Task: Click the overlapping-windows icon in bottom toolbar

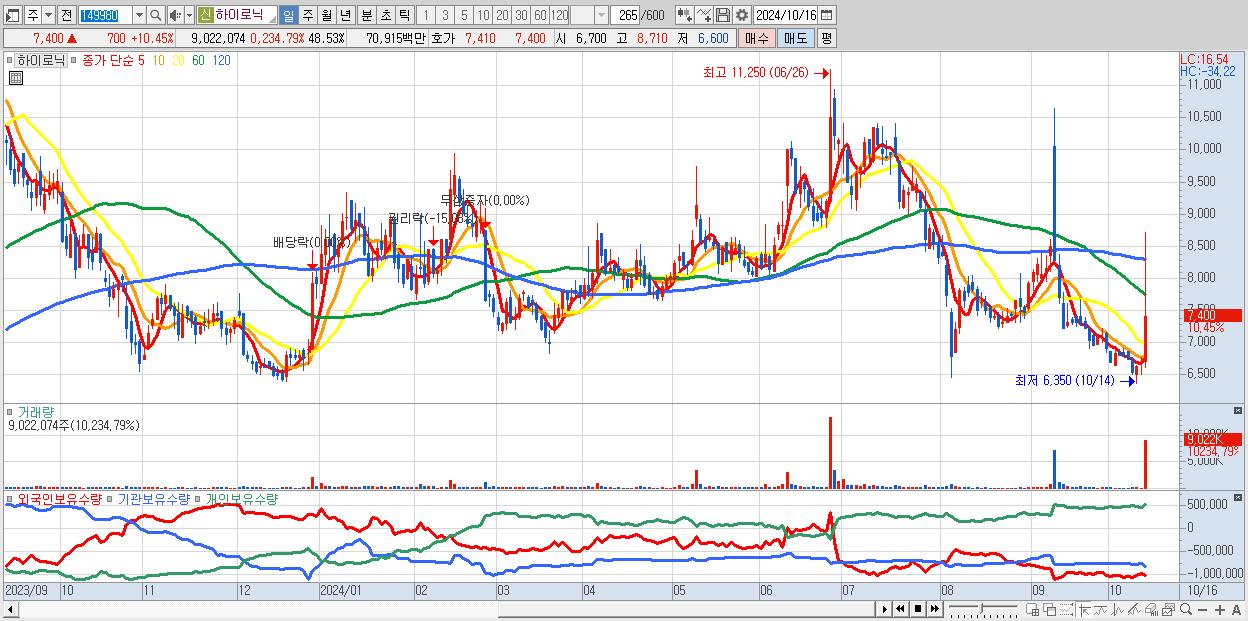Action: 1049,609
